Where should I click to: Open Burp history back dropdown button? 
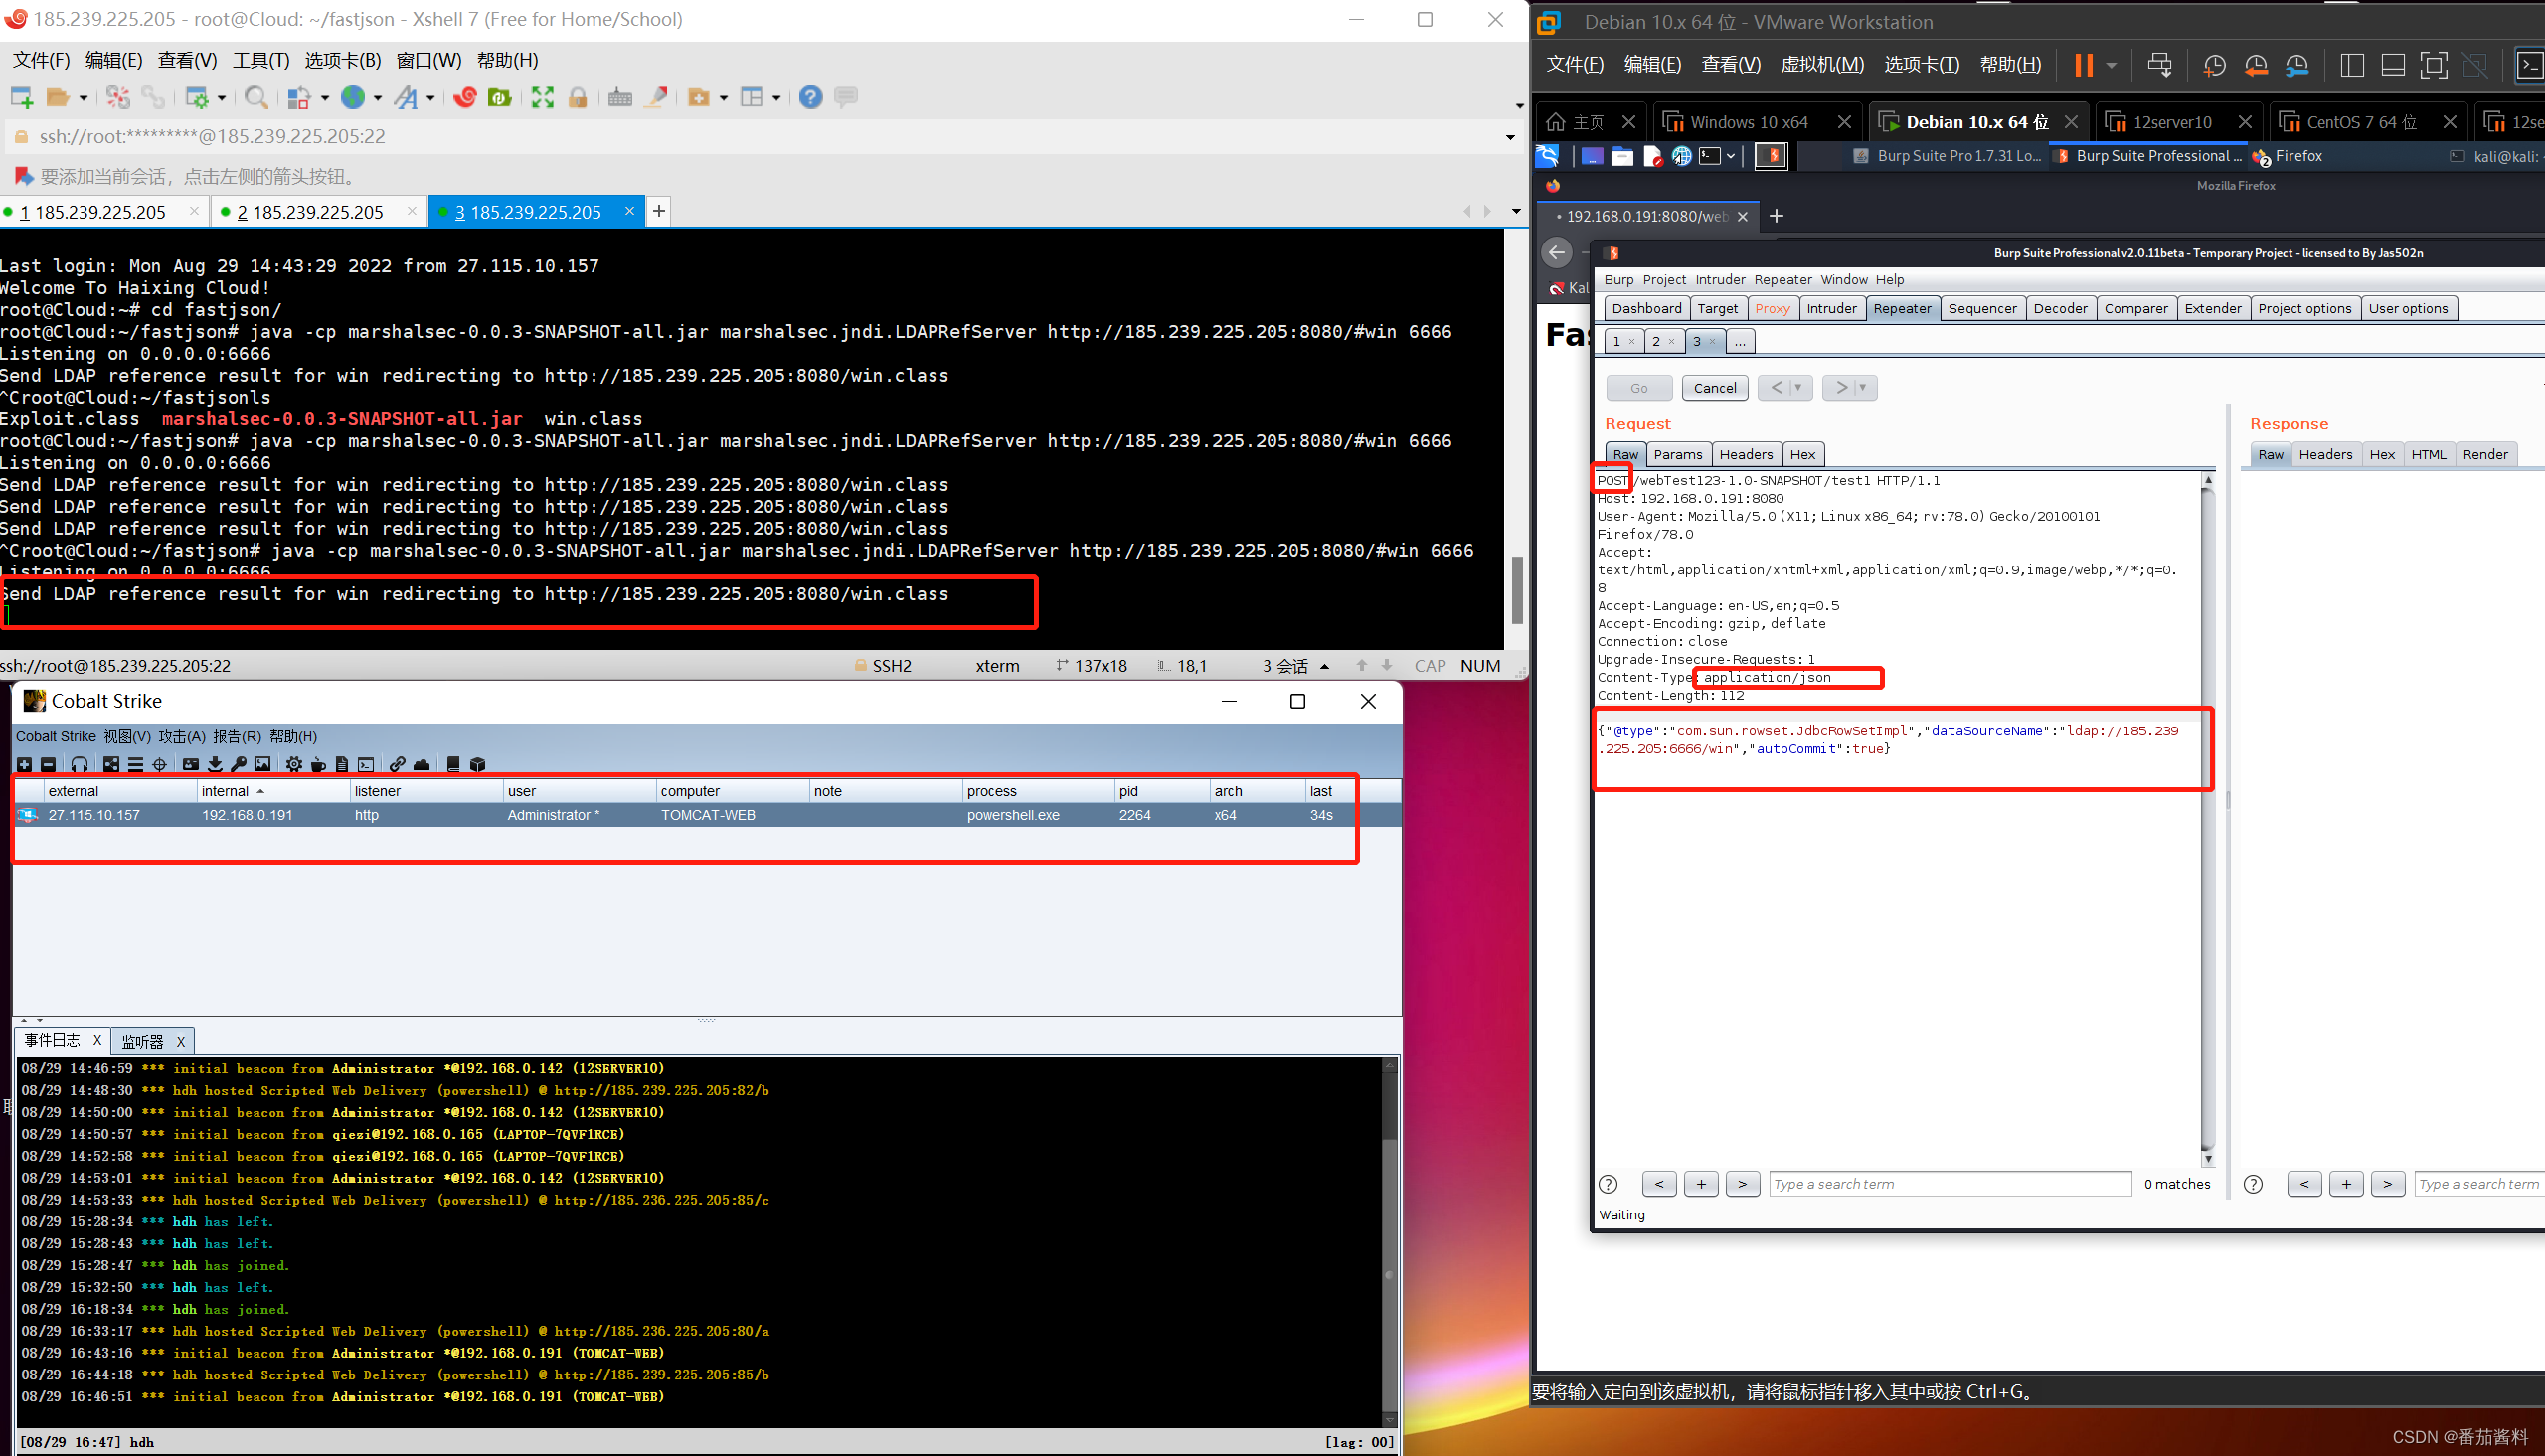point(1785,387)
